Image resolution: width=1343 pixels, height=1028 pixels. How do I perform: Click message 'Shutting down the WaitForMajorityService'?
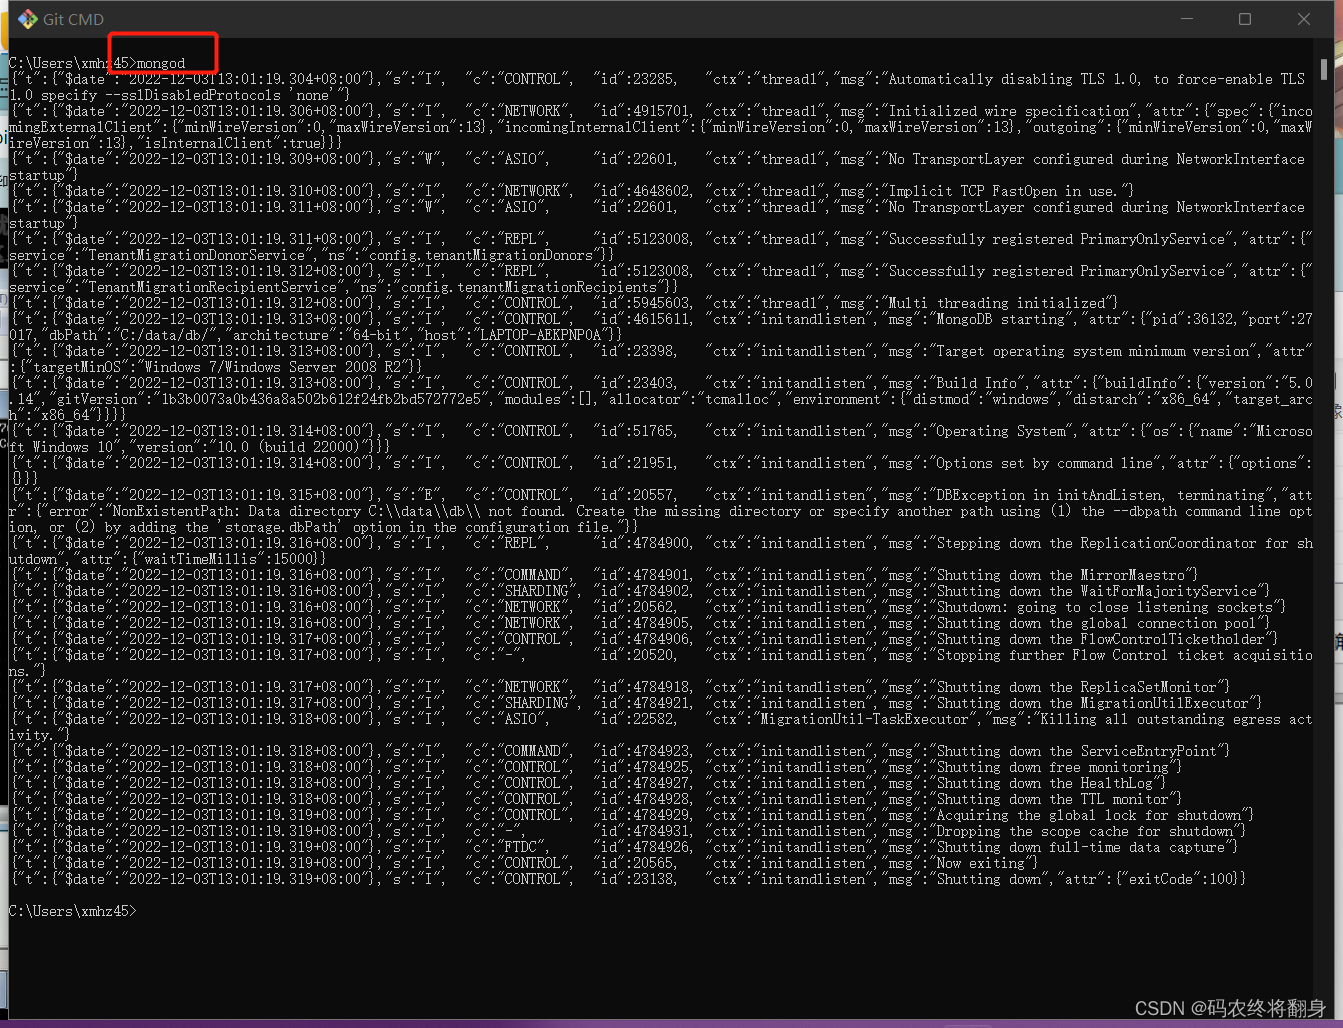(x=1097, y=591)
